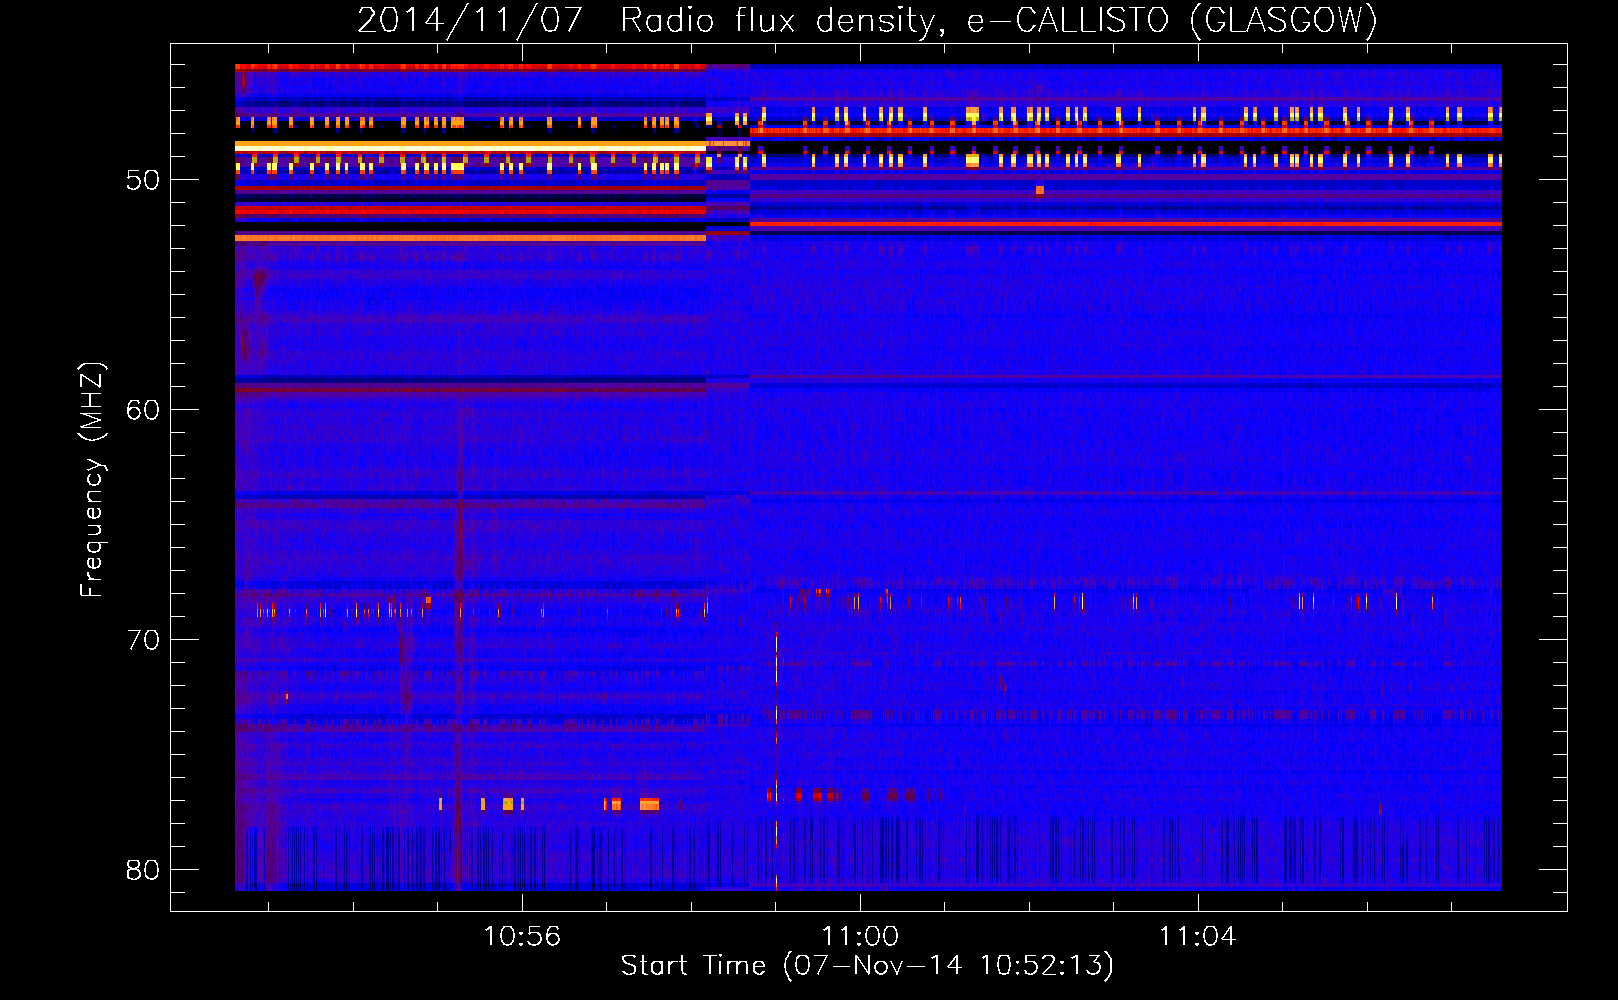Select the 70 frequency tick label
The height and width of the screenshot is (1000, 1618).
[143, 640]
